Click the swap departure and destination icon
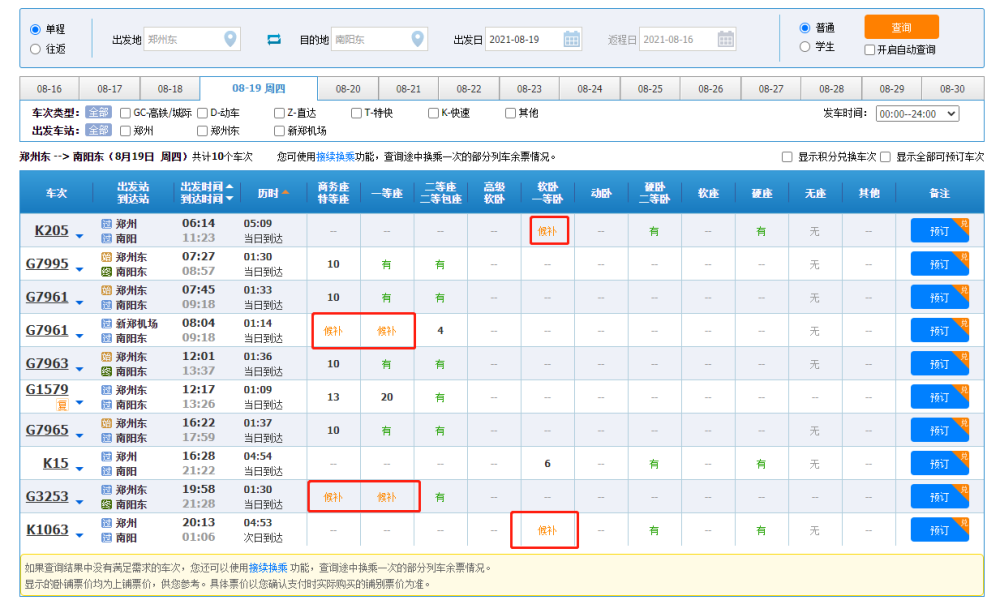Viewport: 1000px width, 613px height. [274, 39]
